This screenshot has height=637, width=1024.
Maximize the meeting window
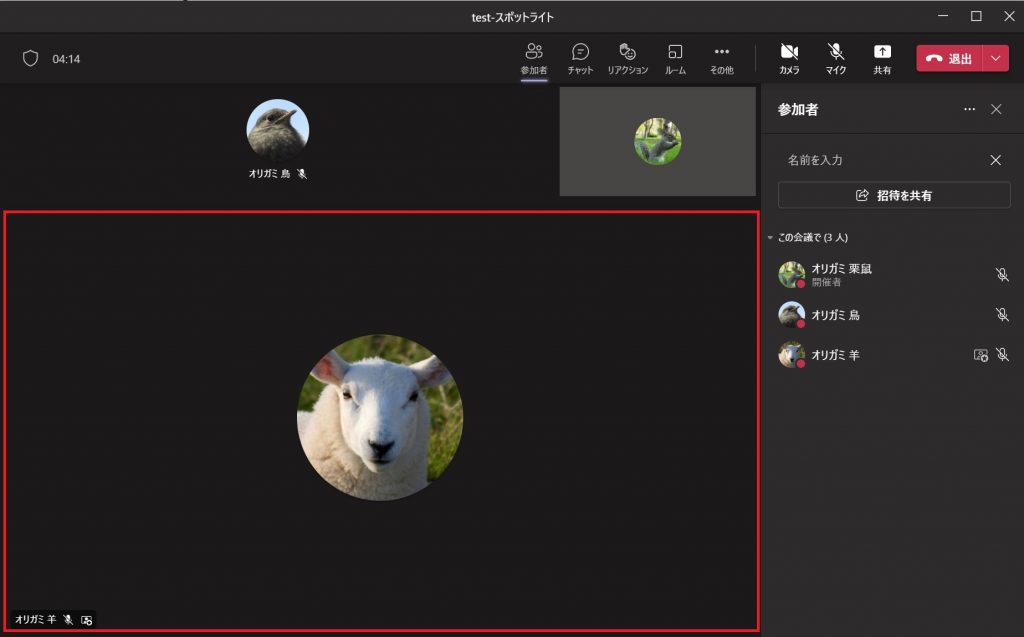coord(976,16)
